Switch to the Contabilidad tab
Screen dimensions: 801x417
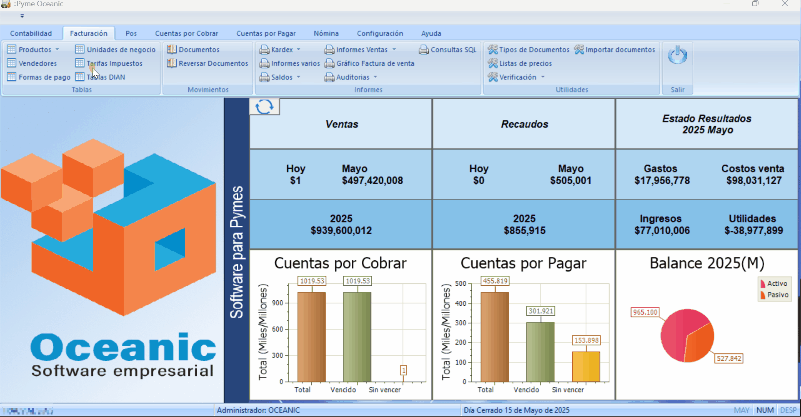point(31,33)
